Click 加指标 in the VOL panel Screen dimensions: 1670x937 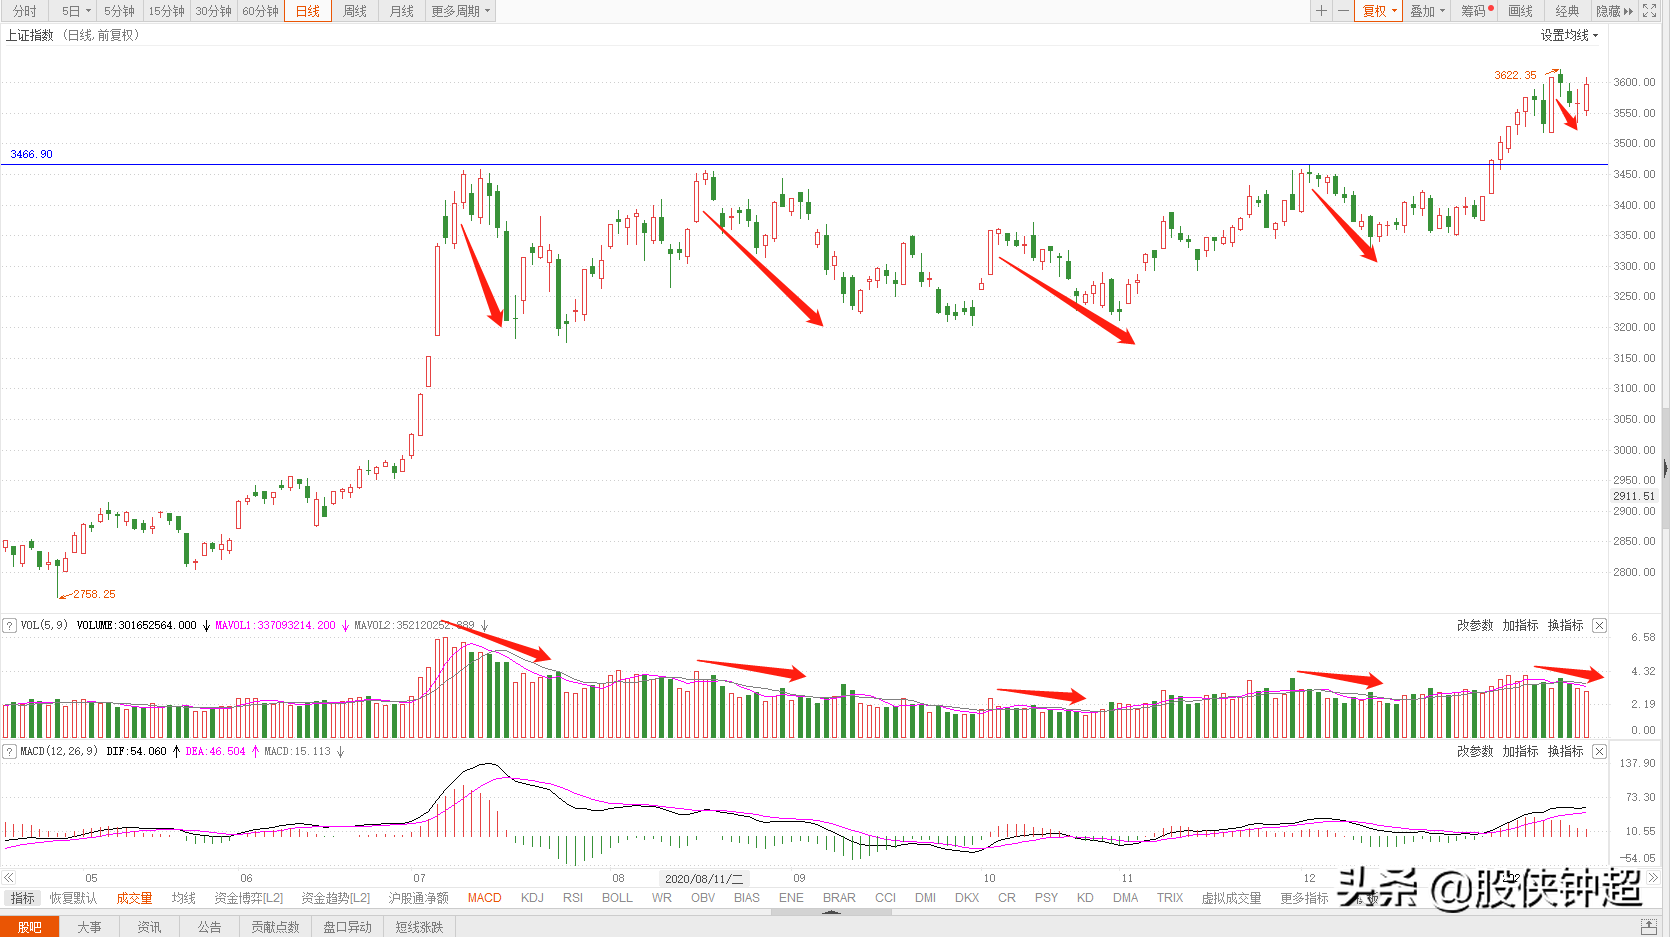[x=1520, y=625]
